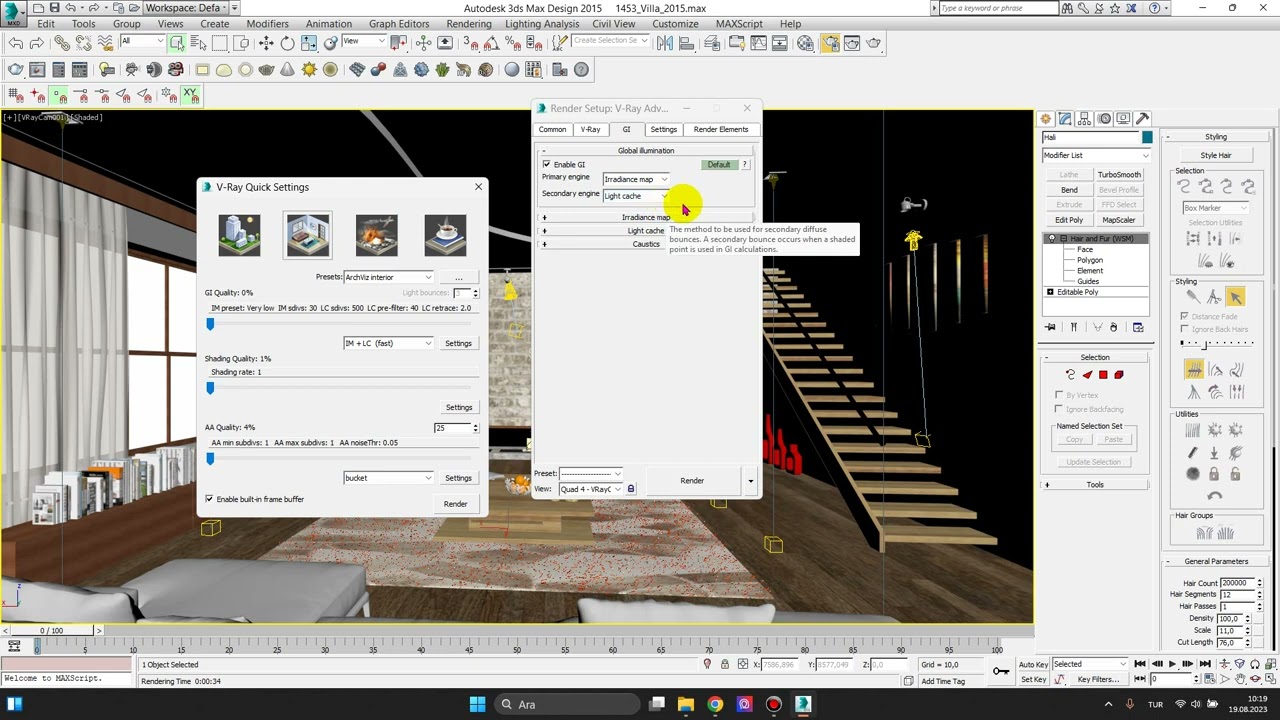Screen dimensions: 1280x720
Task: Toggle the Distance Fade checkbox
Action: (x=1185, y=316)
